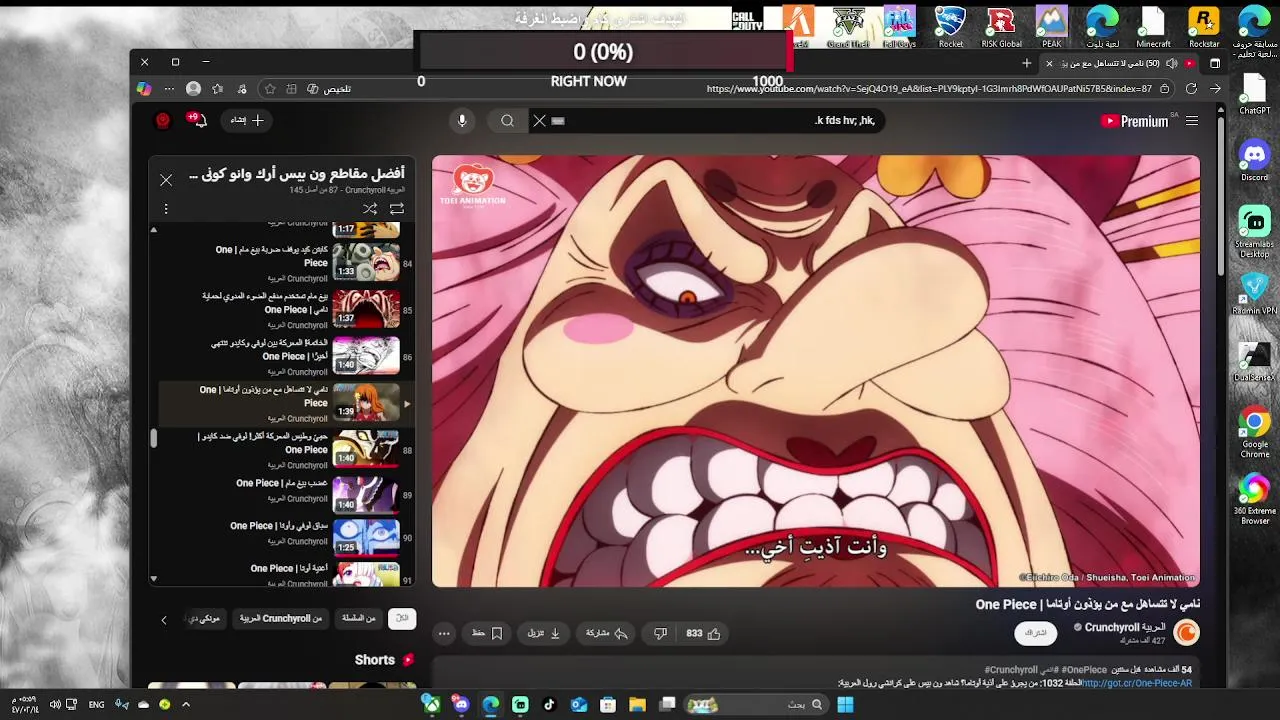Open Streamlabs Desktop shortcut
This screenshot has width=1280, height=720.
(x=1254, y=232)
